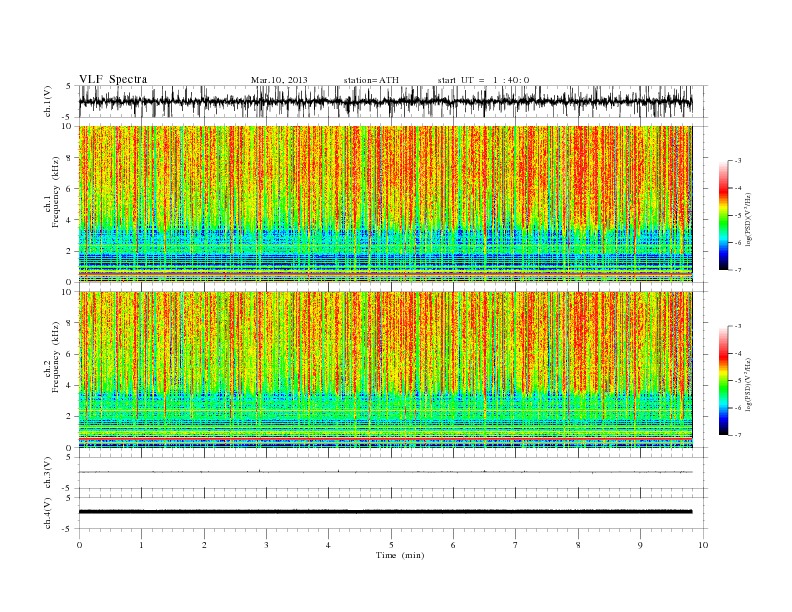Image resolution: width=792 pixels, height=612 pixels.
Task: Click the "10" label ending the time axis
Action: 703,545
